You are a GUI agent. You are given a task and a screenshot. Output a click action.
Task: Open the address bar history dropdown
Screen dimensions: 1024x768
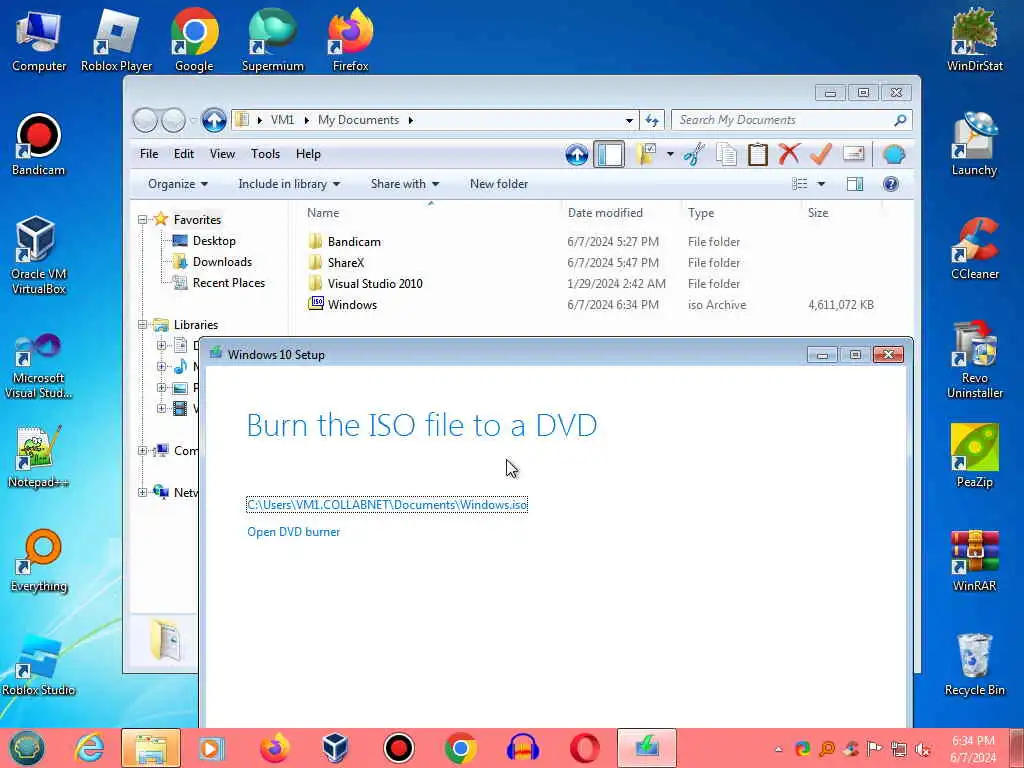tap(629, 120)
